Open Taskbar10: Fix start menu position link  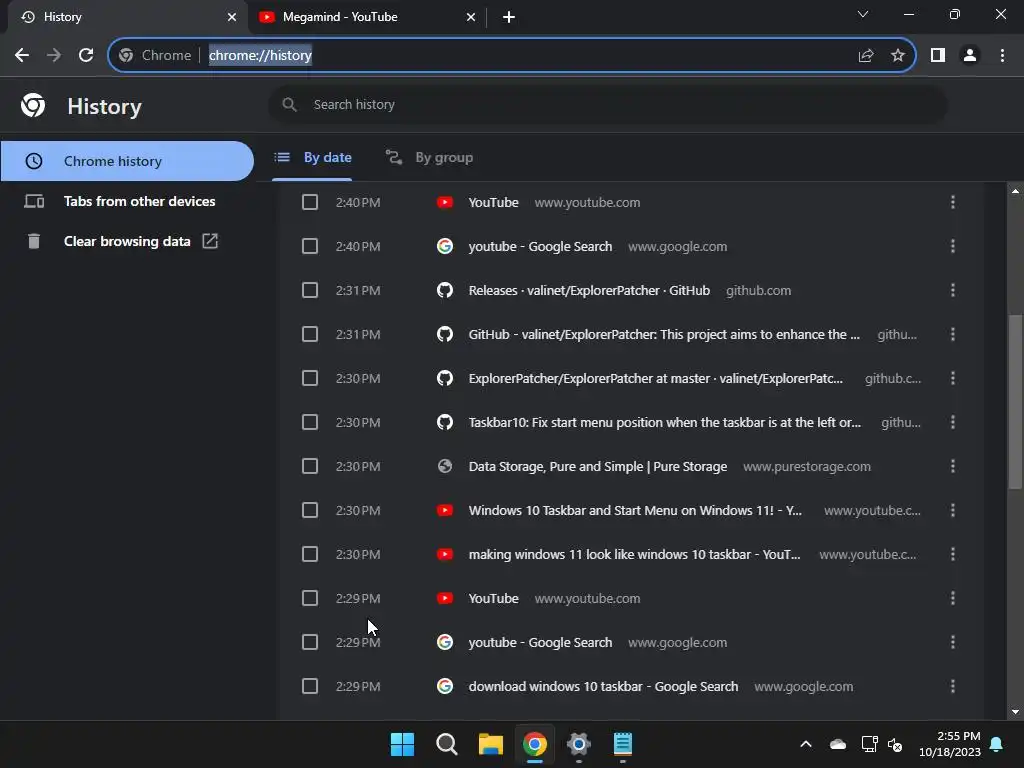point(664,422)
